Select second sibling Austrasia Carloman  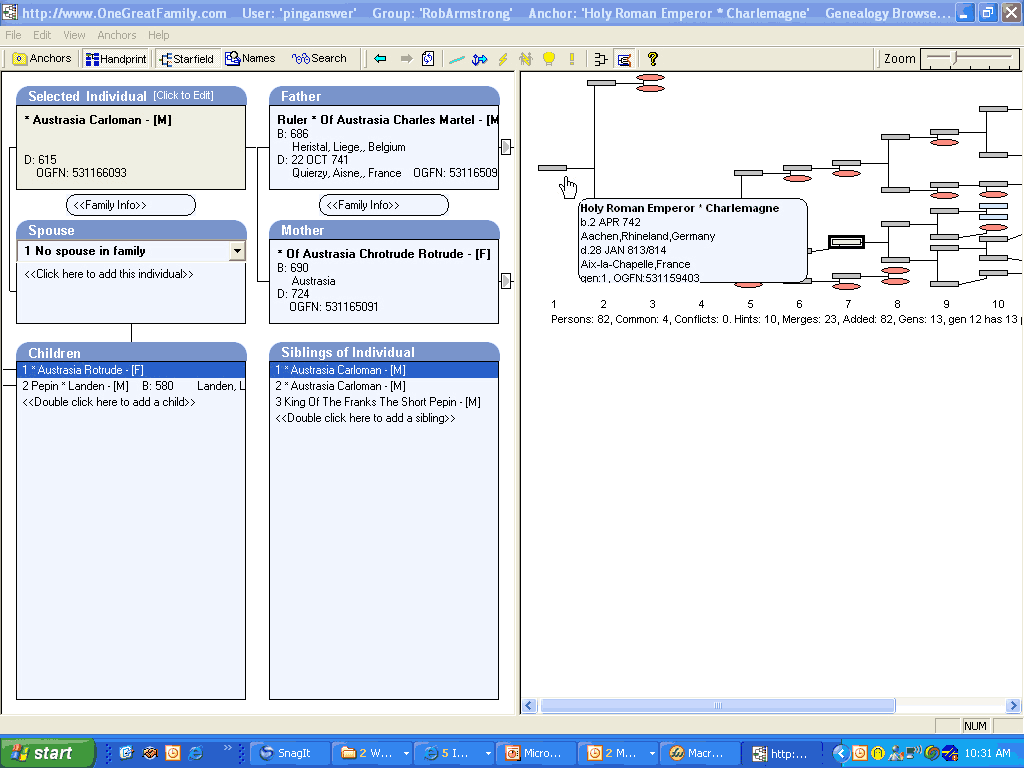tap(384, 386)
